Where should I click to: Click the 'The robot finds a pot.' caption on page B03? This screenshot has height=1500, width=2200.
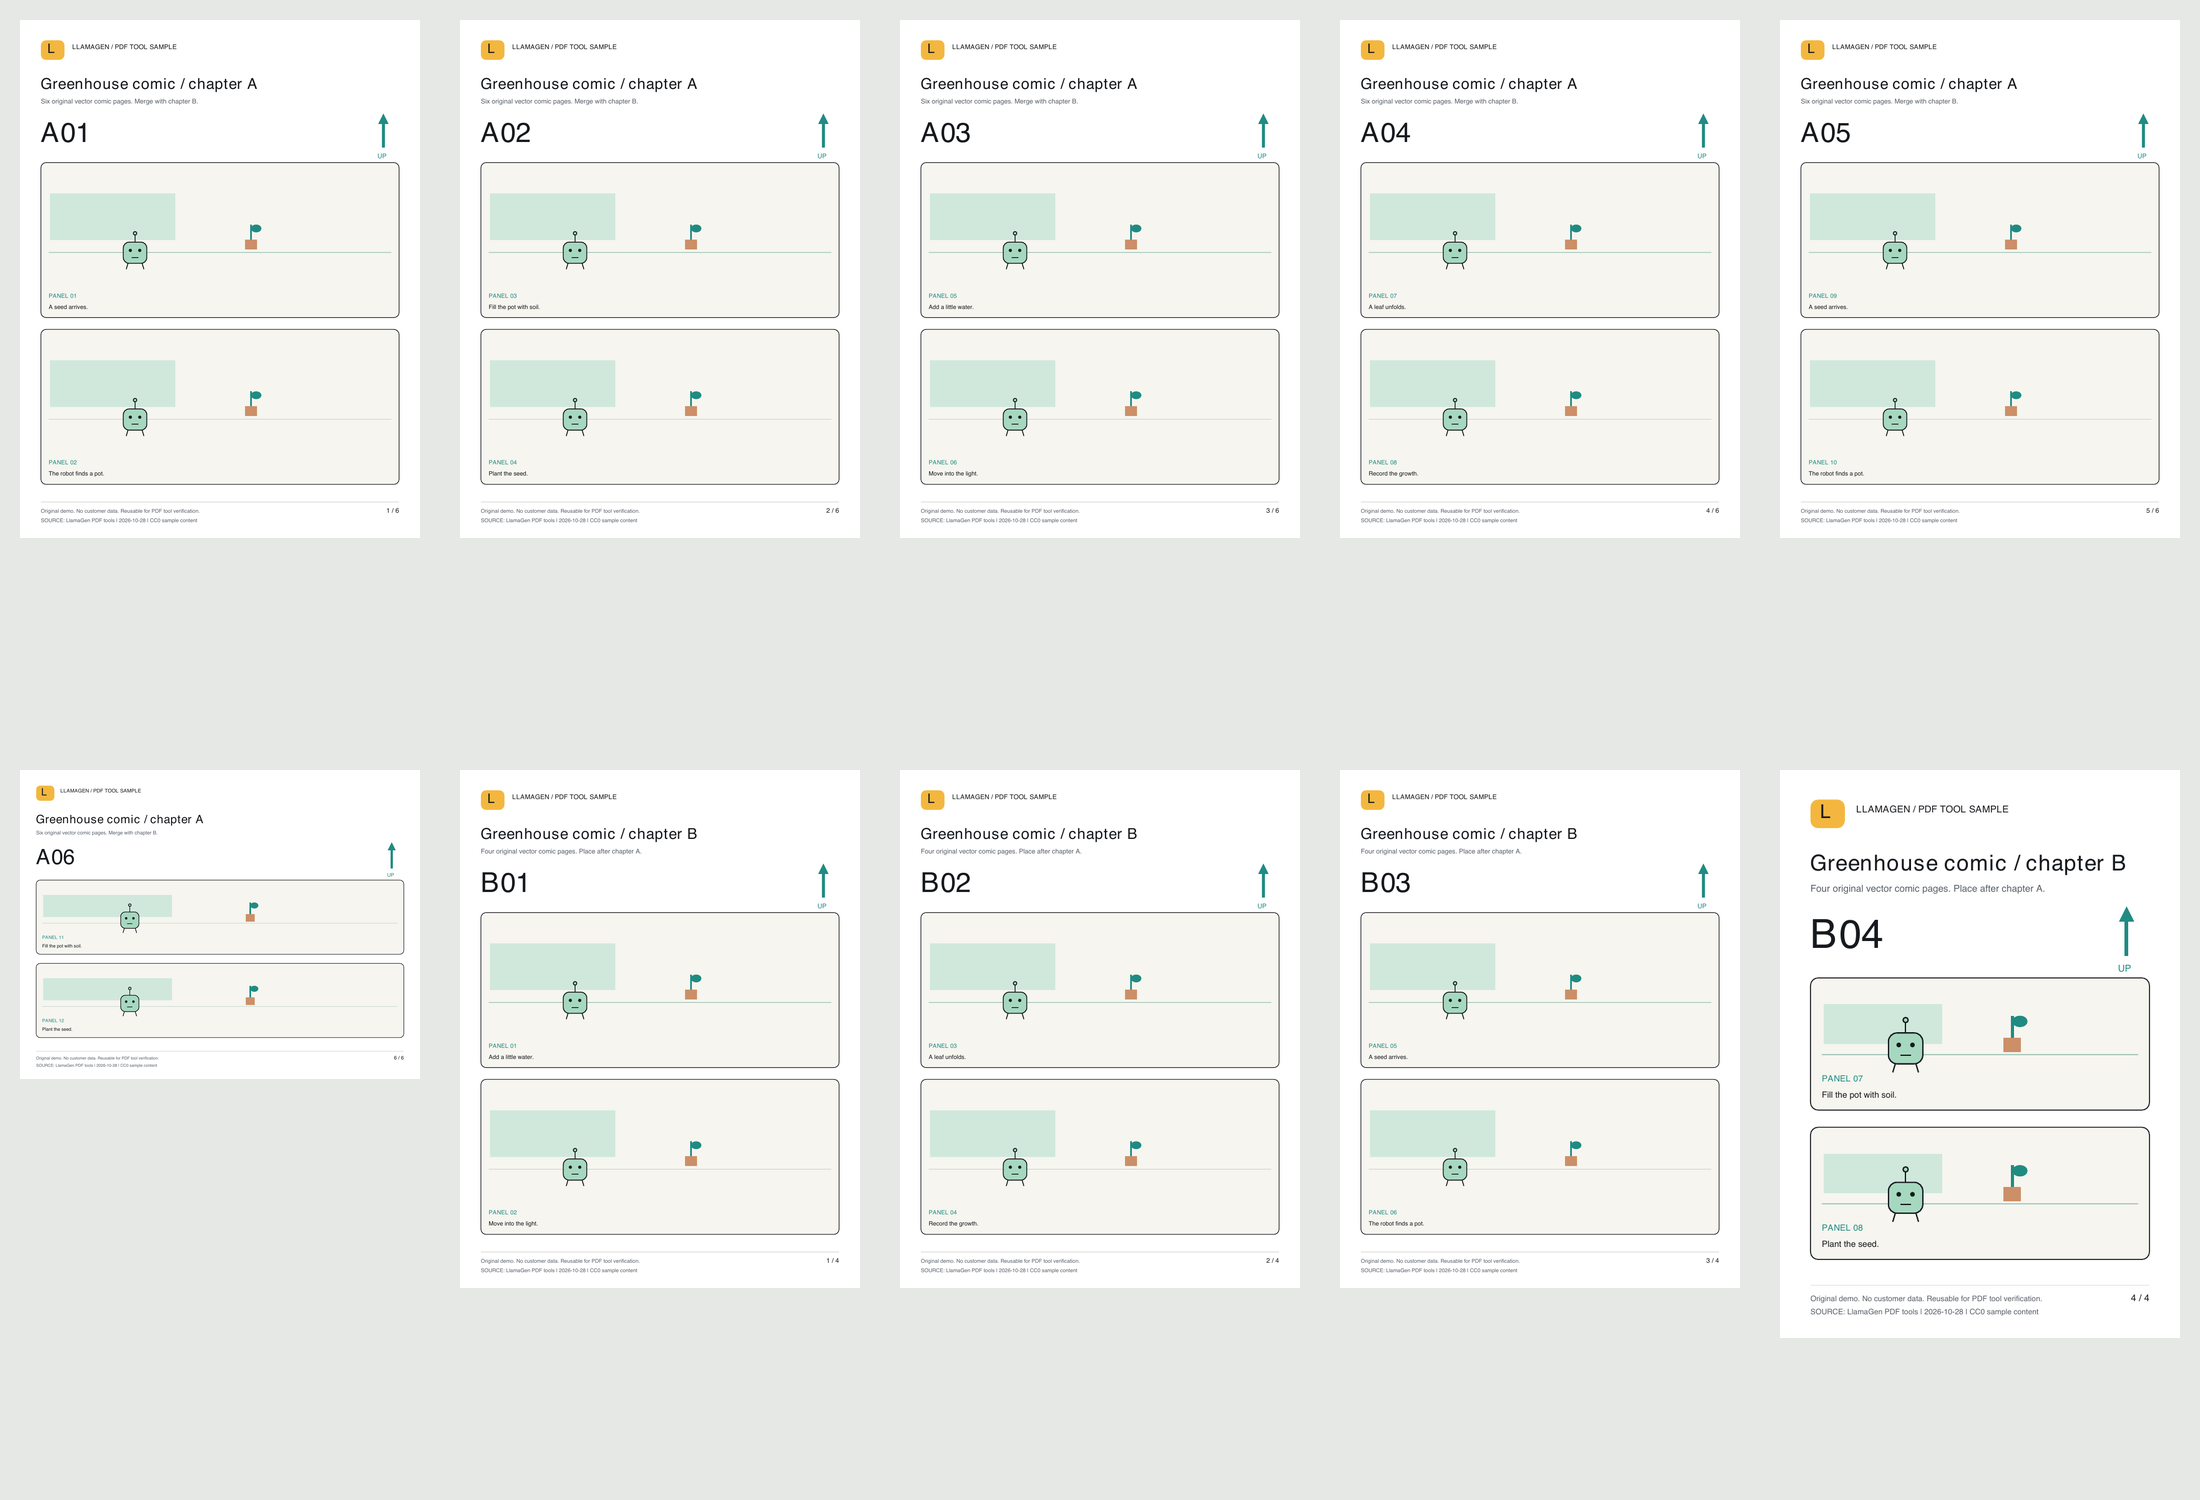(1396, 1224)
